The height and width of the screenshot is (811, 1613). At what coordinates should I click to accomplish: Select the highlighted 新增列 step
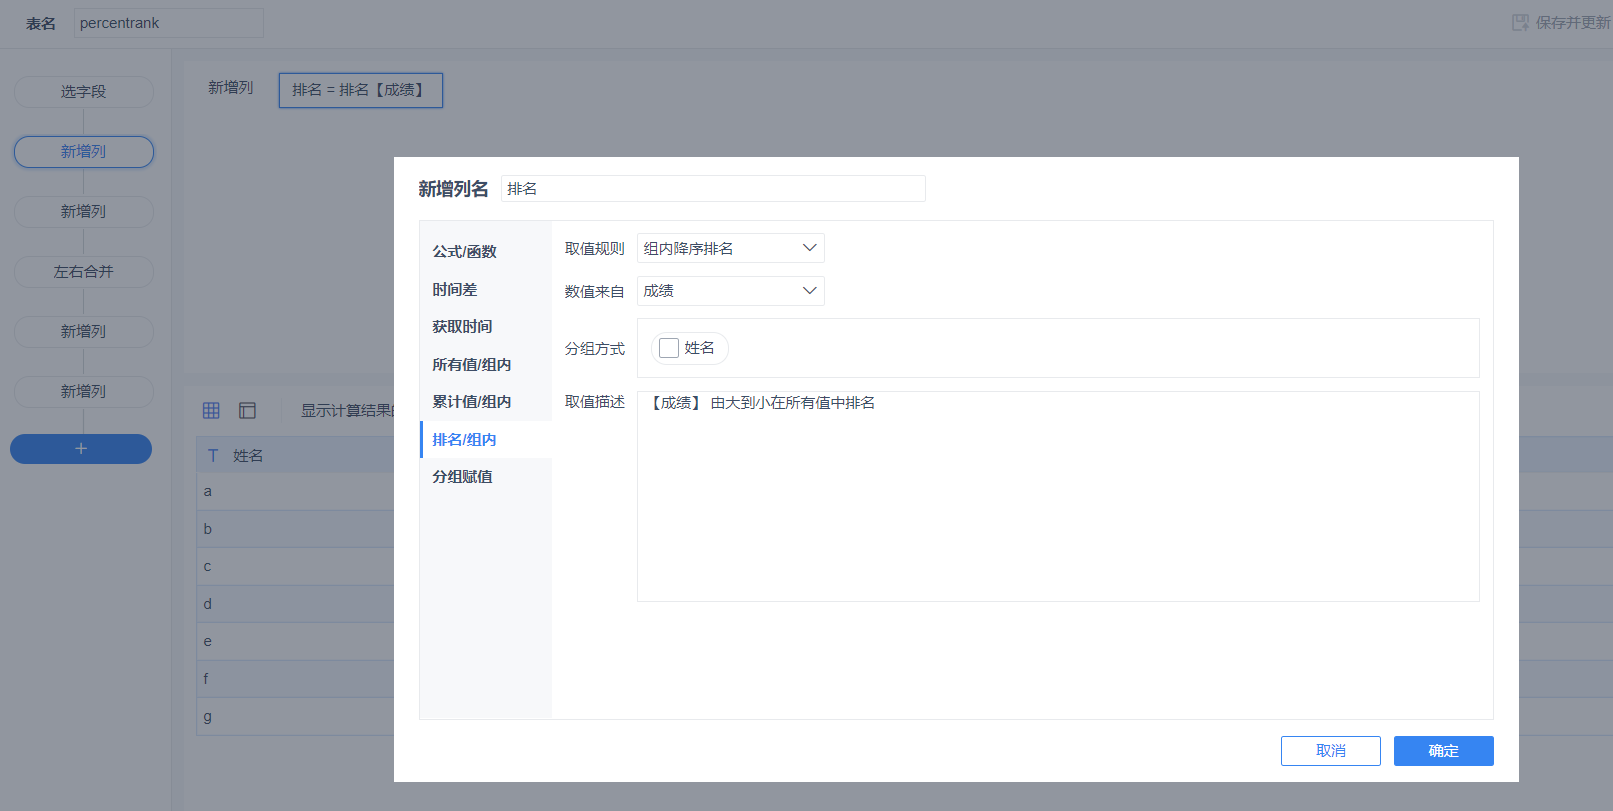point(83,151)
